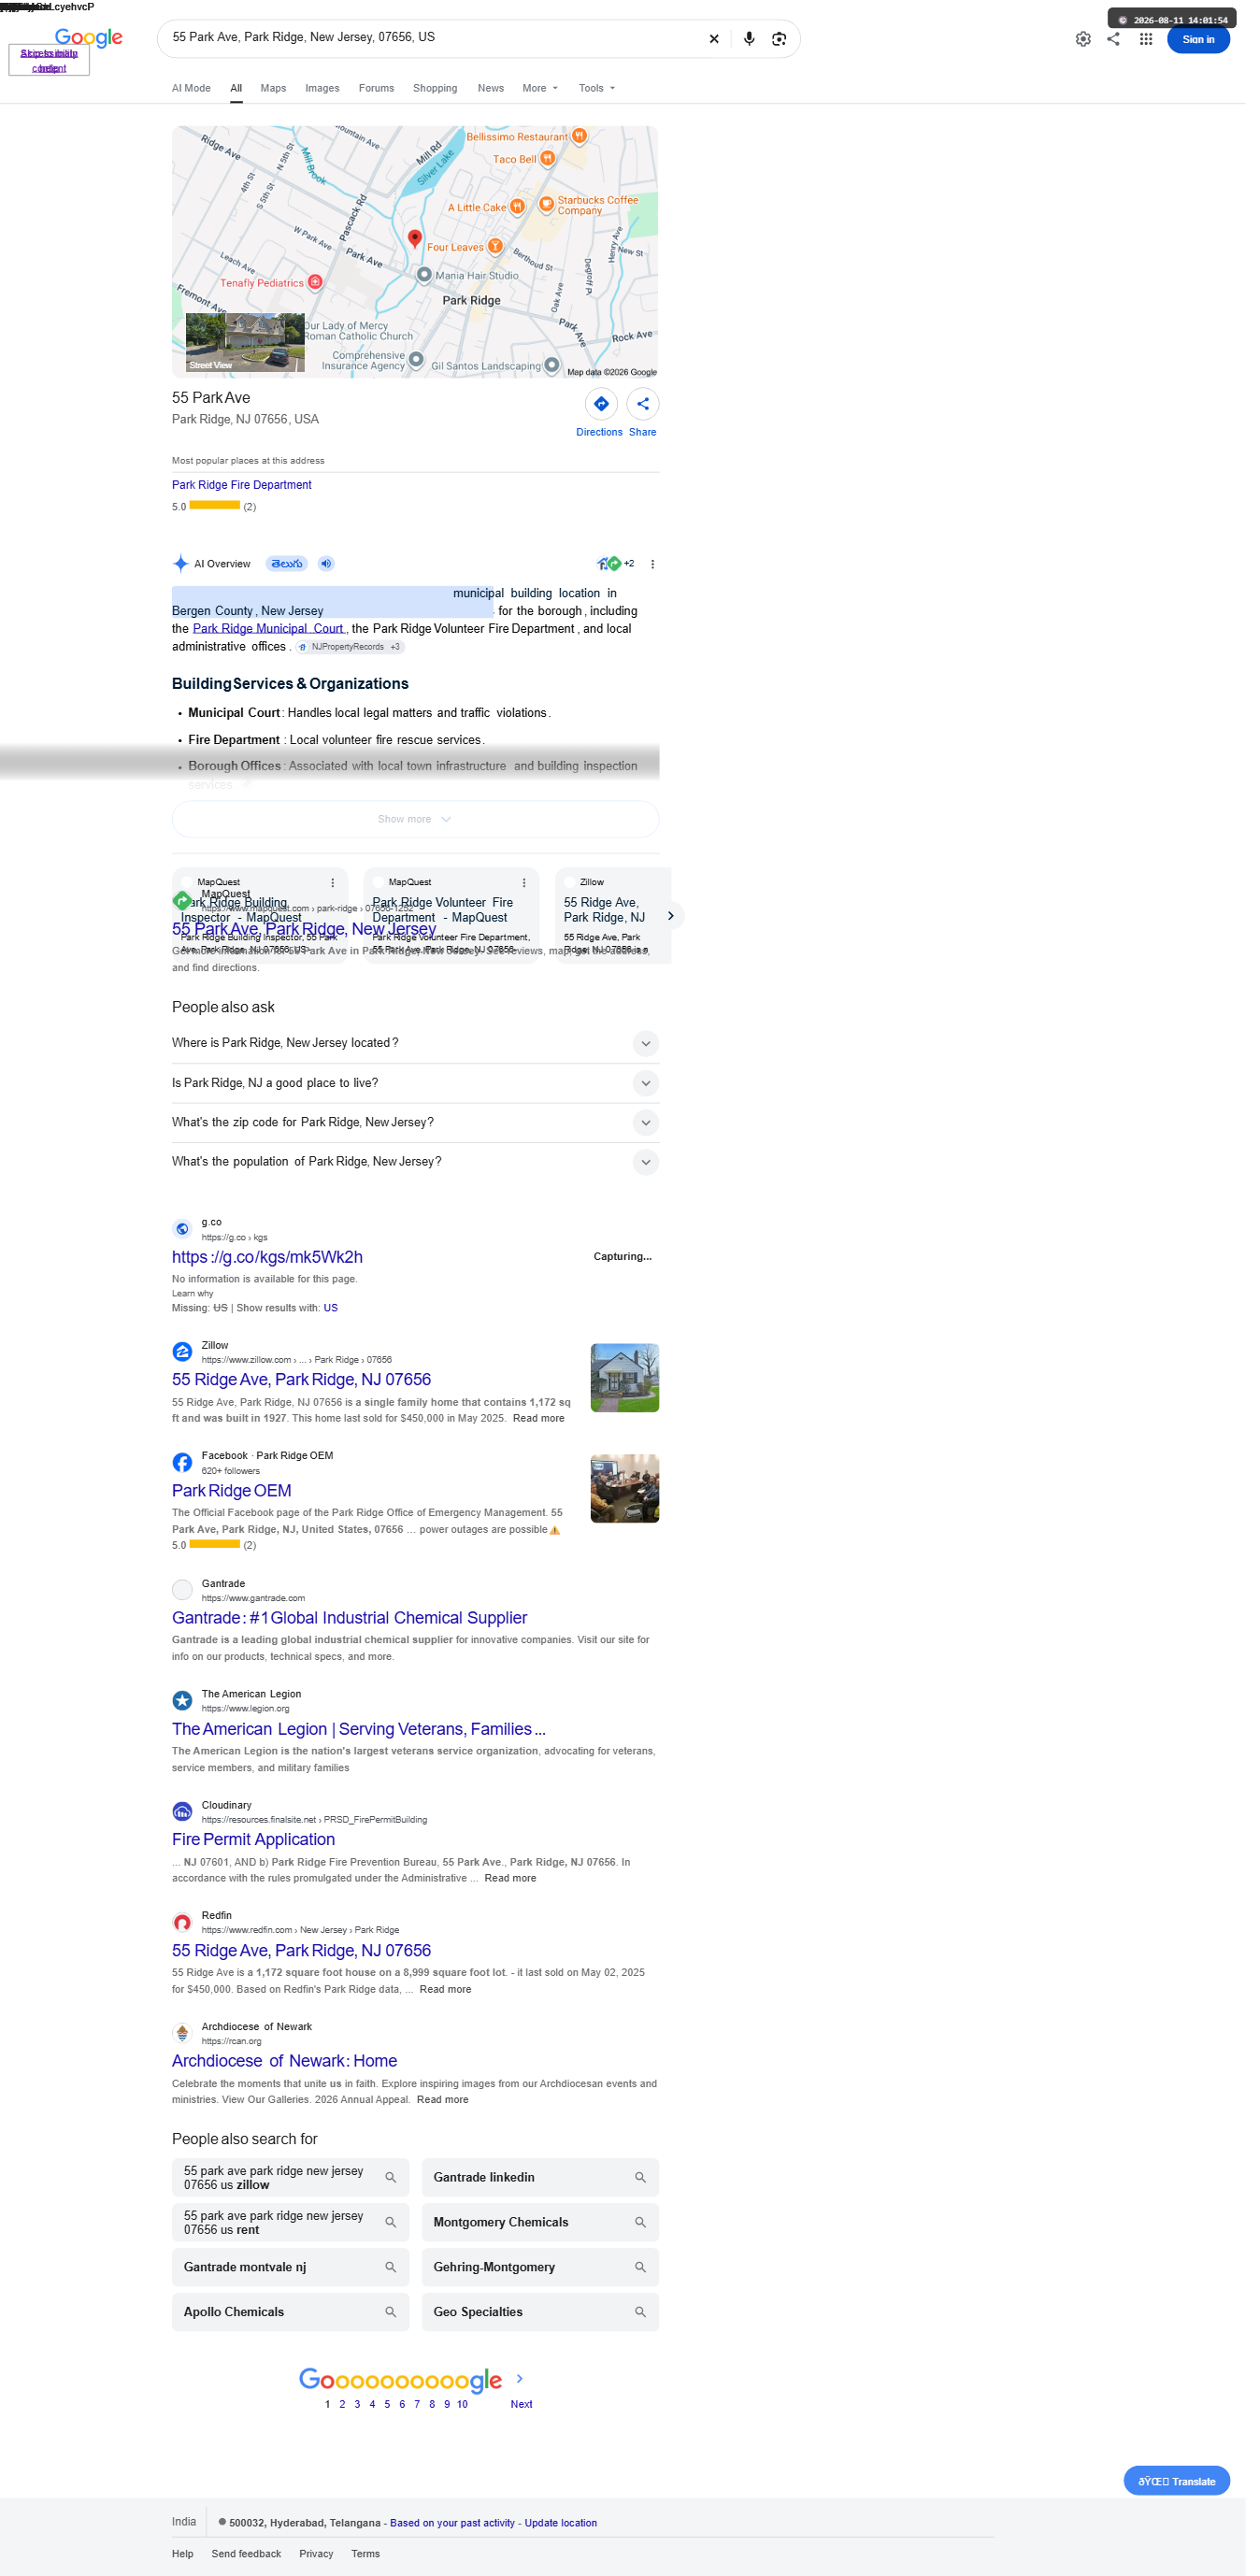Screen dimensions: 1260x2576
Task: Open the Tools dropdown
Action: [x=597, y=88]
